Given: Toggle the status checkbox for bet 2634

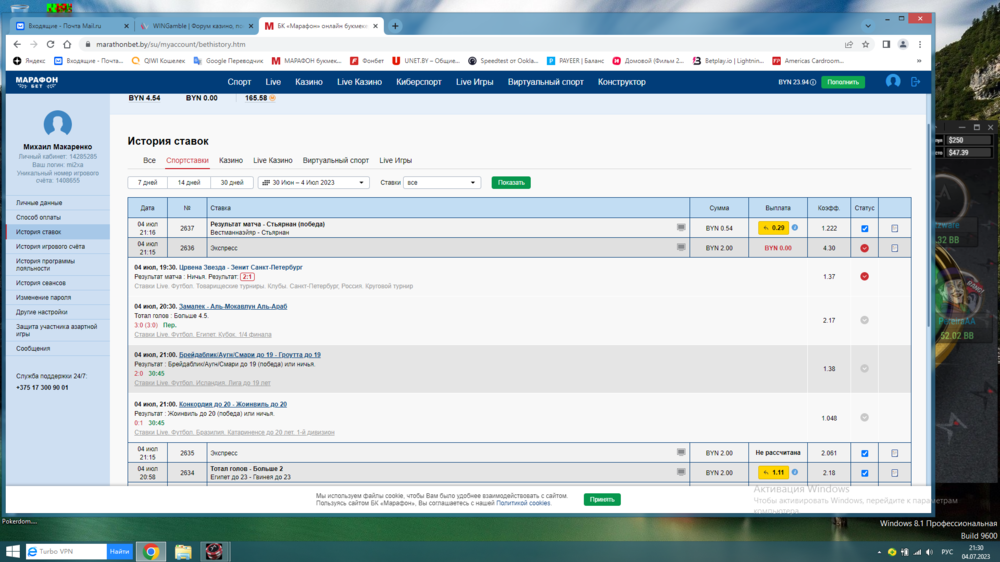Looking at the screenshot, I should click(864, 472).
